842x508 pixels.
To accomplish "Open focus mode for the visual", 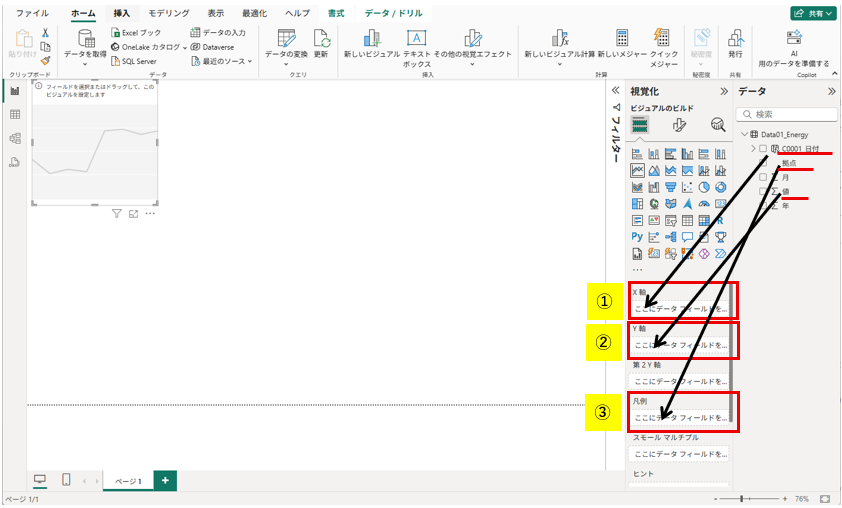I will 133,214.
